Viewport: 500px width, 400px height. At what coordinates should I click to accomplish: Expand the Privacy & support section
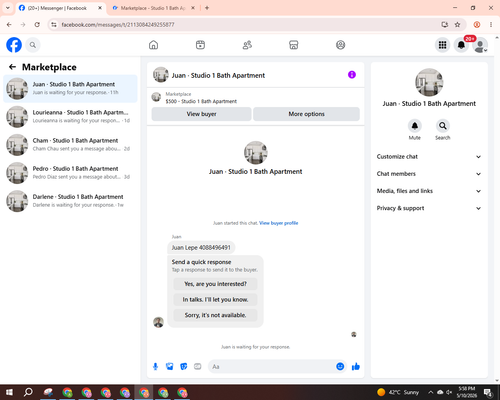[429, 208]
